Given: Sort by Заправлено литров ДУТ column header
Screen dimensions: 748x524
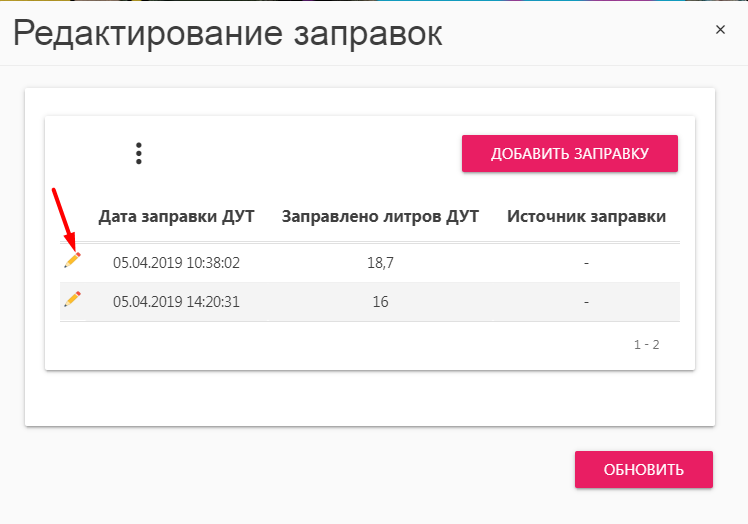Looking at the screenshot, I should [380, 216].
